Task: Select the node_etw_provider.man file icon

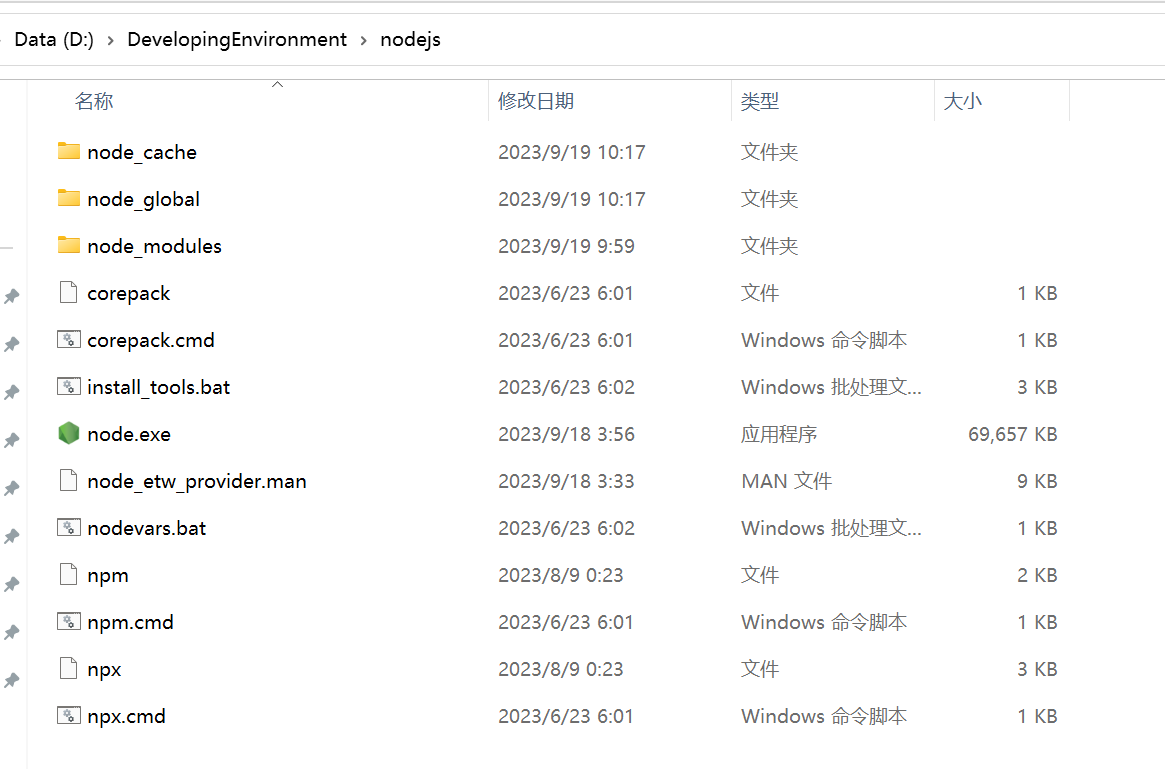Action: [68, 481]
